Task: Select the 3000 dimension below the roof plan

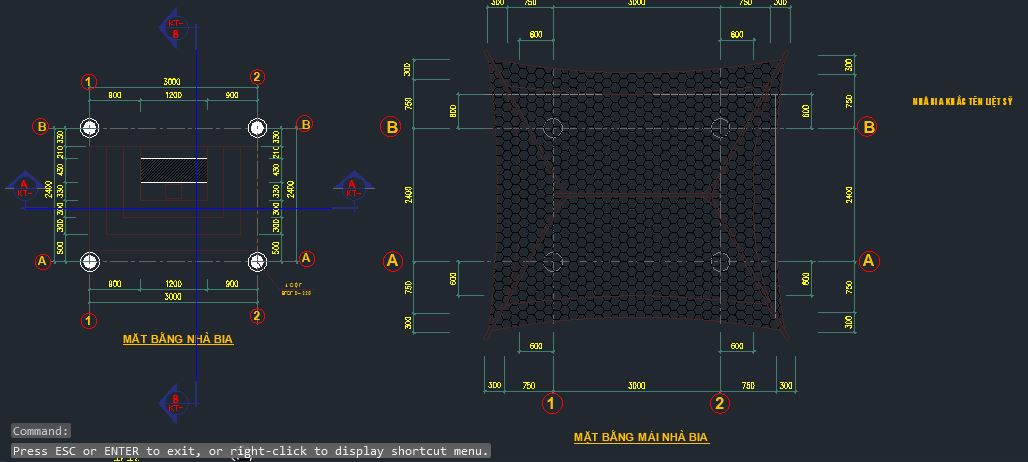Action: click(637, 385)
